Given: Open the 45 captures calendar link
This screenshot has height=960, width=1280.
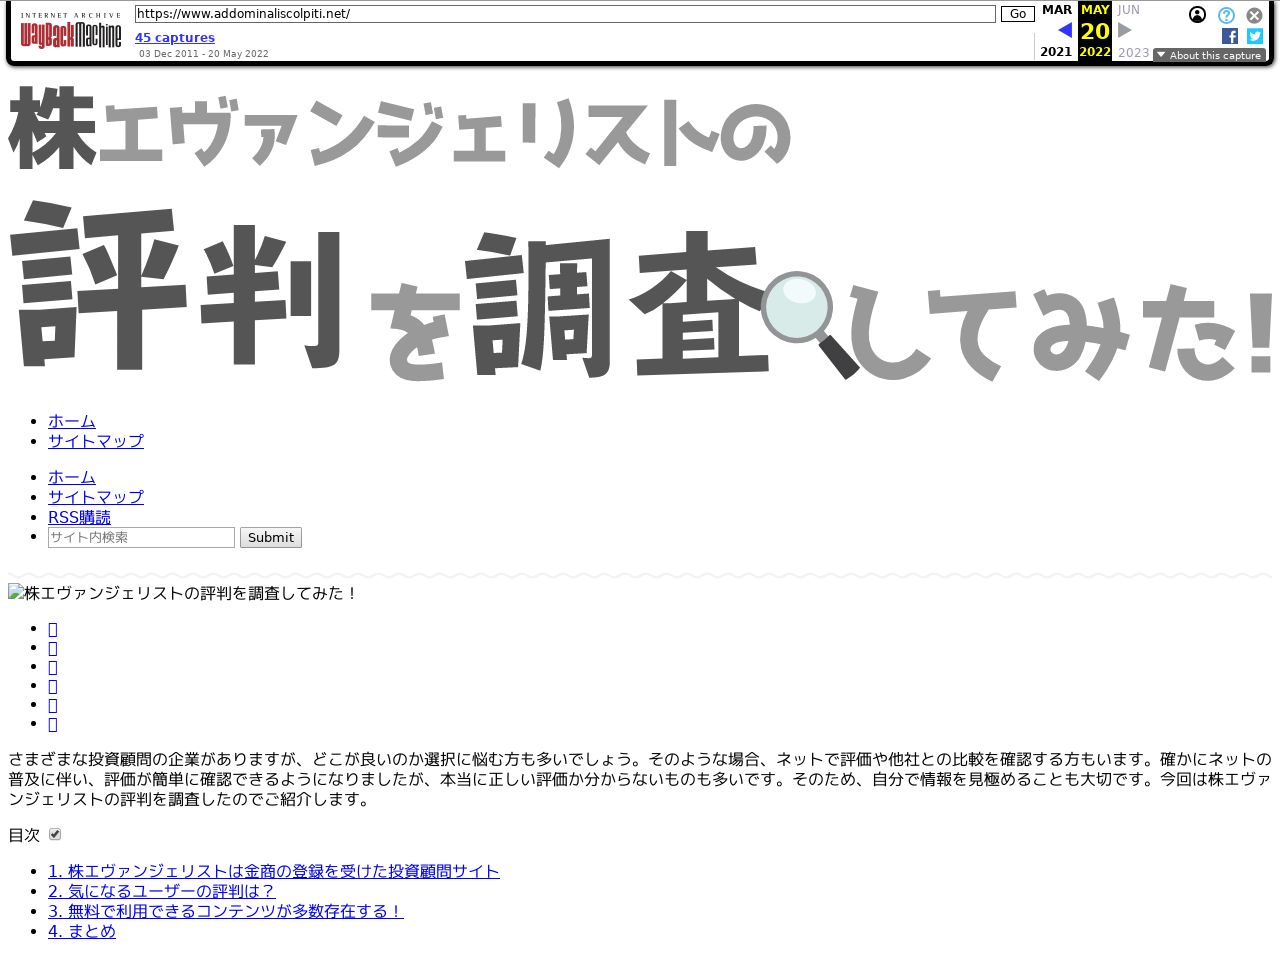Looking at the screenshot, I should tap(175, 38).
